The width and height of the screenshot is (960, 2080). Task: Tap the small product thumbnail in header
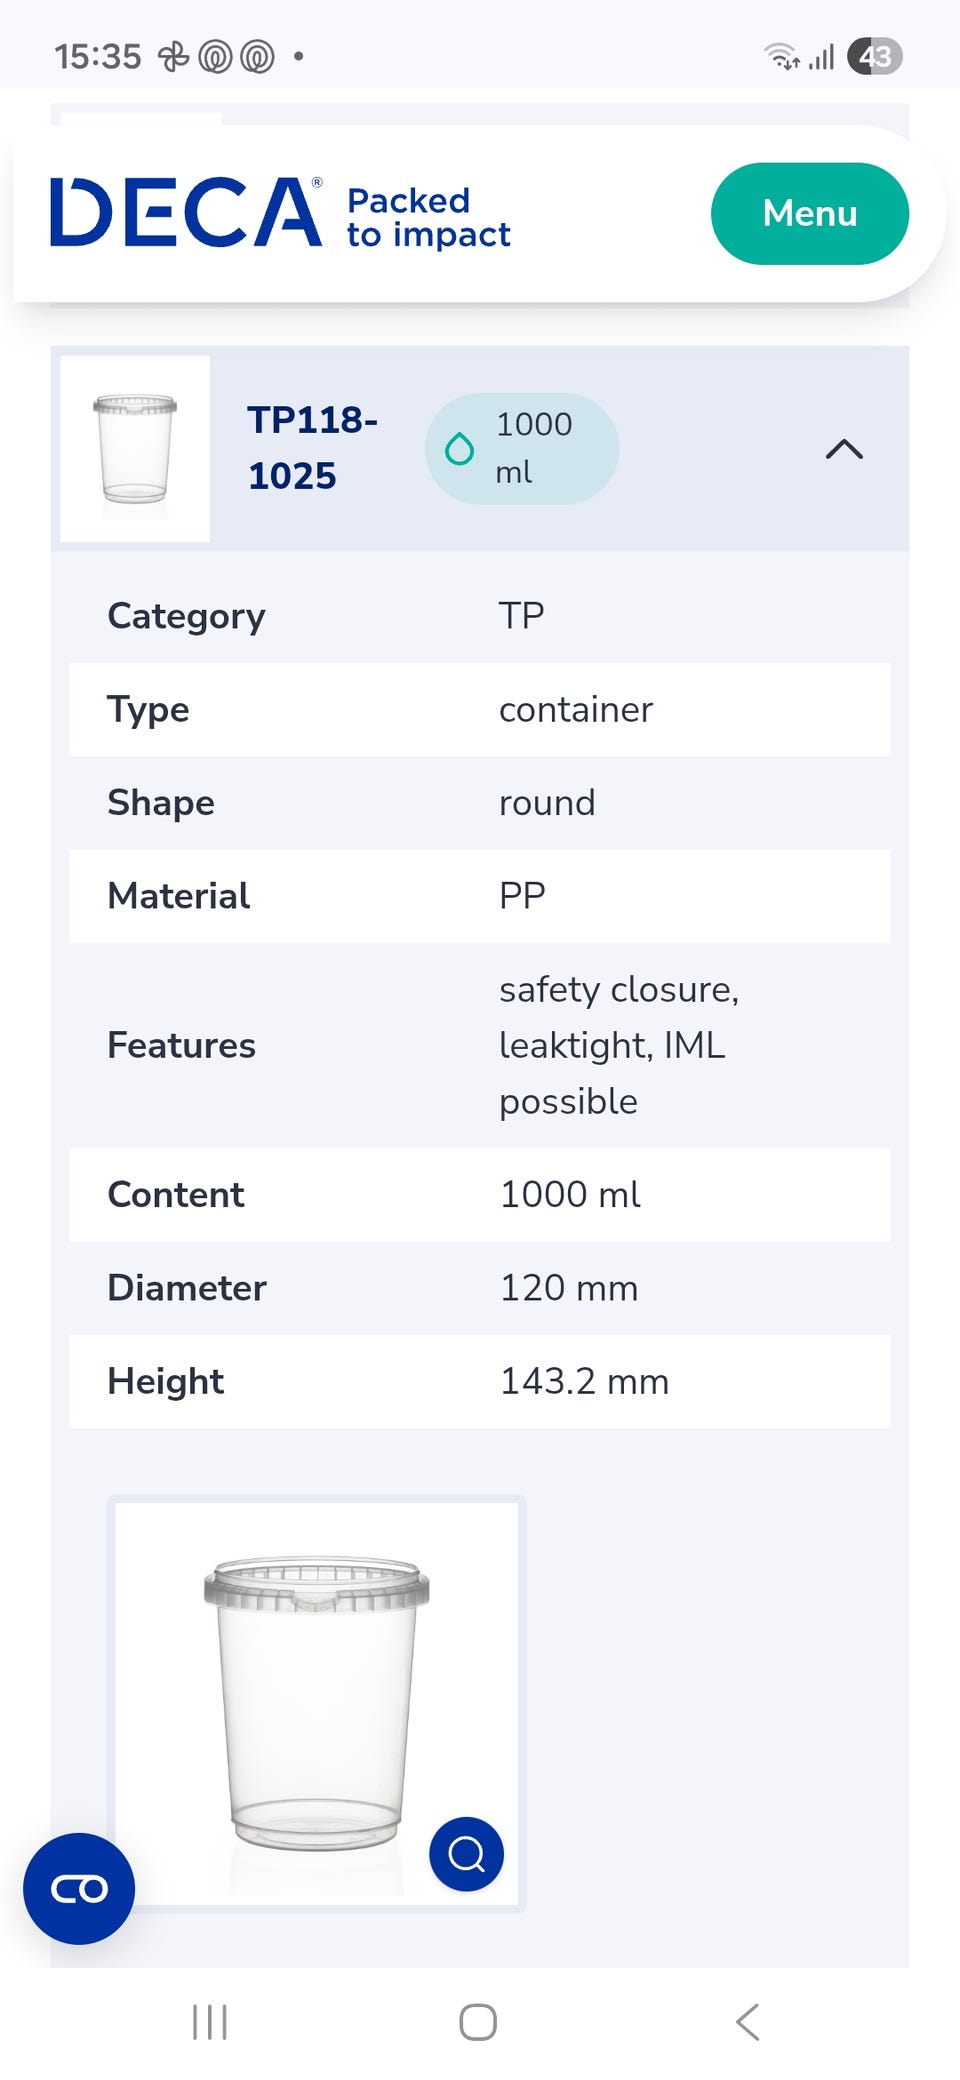tap(135, 449)
